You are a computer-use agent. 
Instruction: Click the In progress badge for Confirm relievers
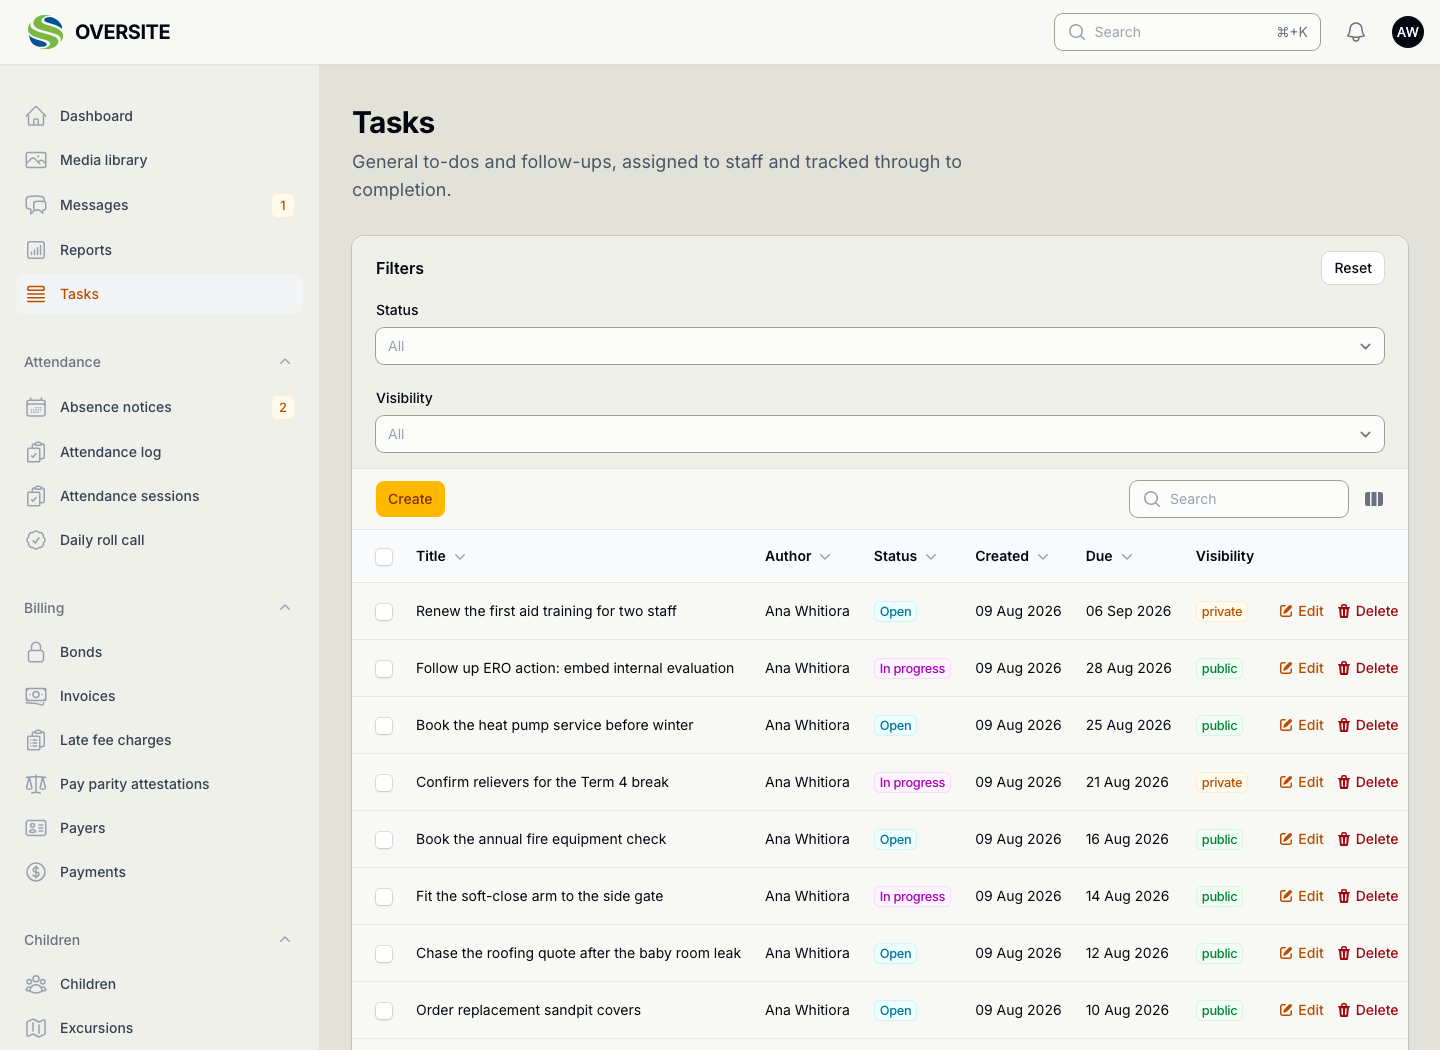point(912,782)
